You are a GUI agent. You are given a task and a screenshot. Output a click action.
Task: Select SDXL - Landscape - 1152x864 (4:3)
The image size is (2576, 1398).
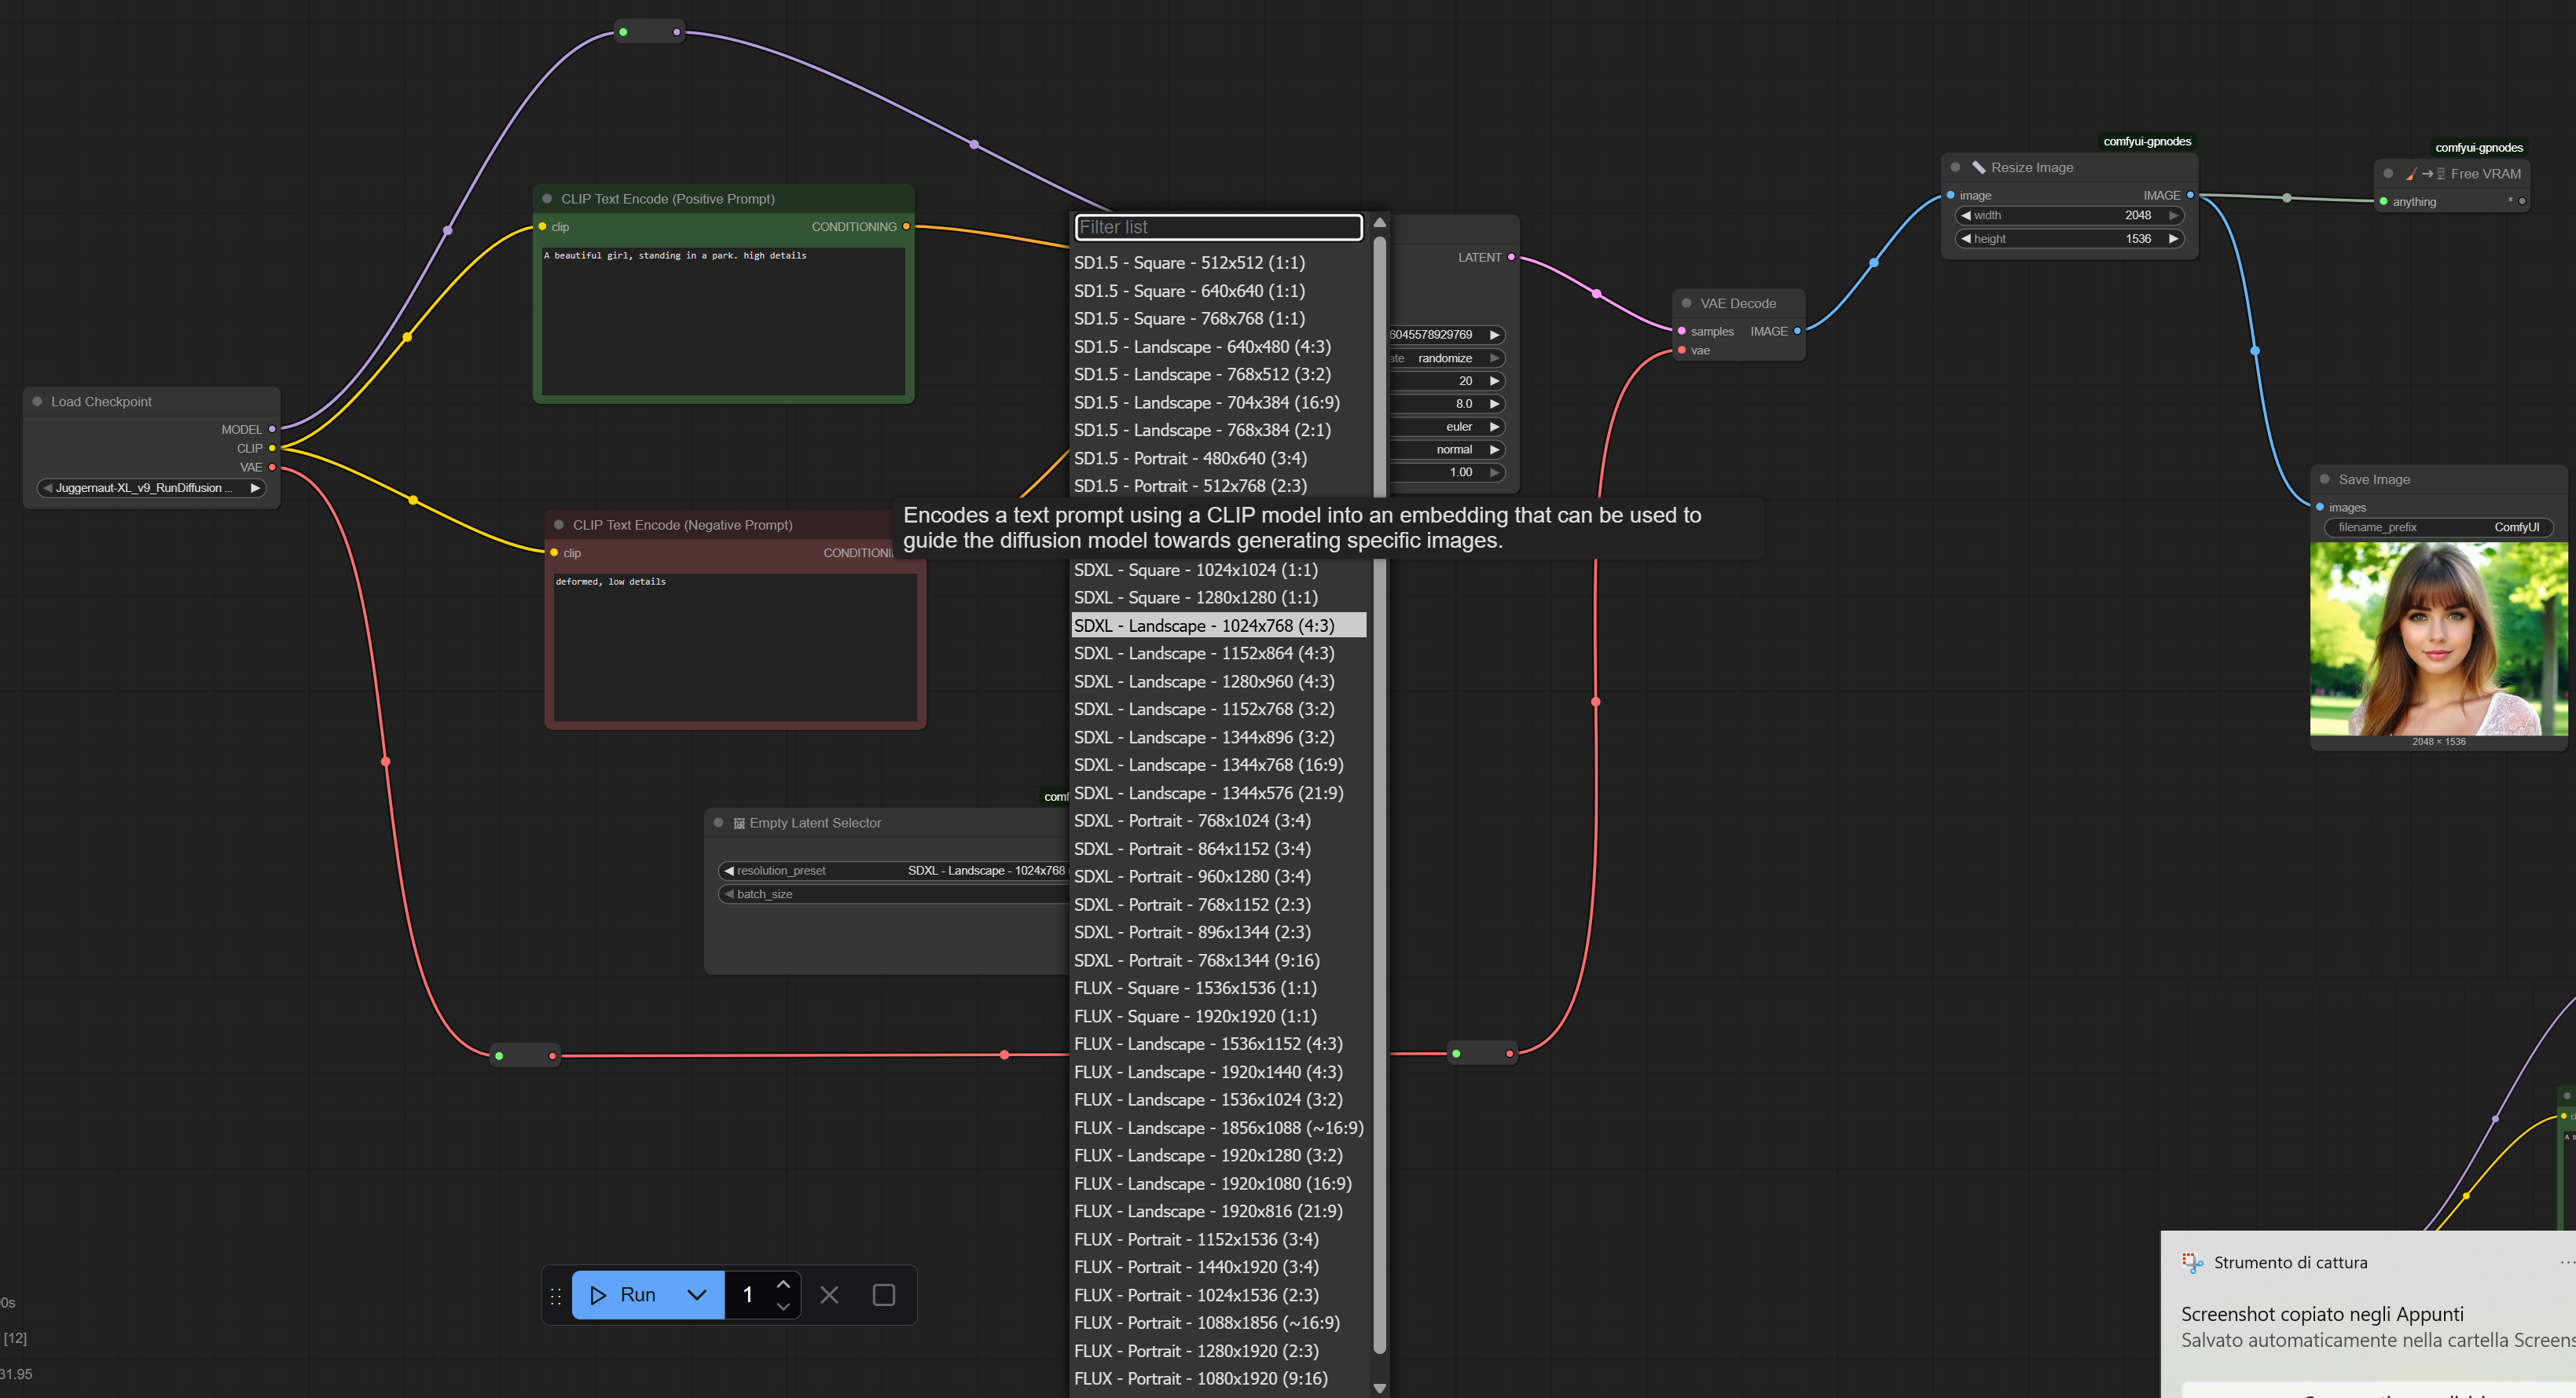[1218, 653]
